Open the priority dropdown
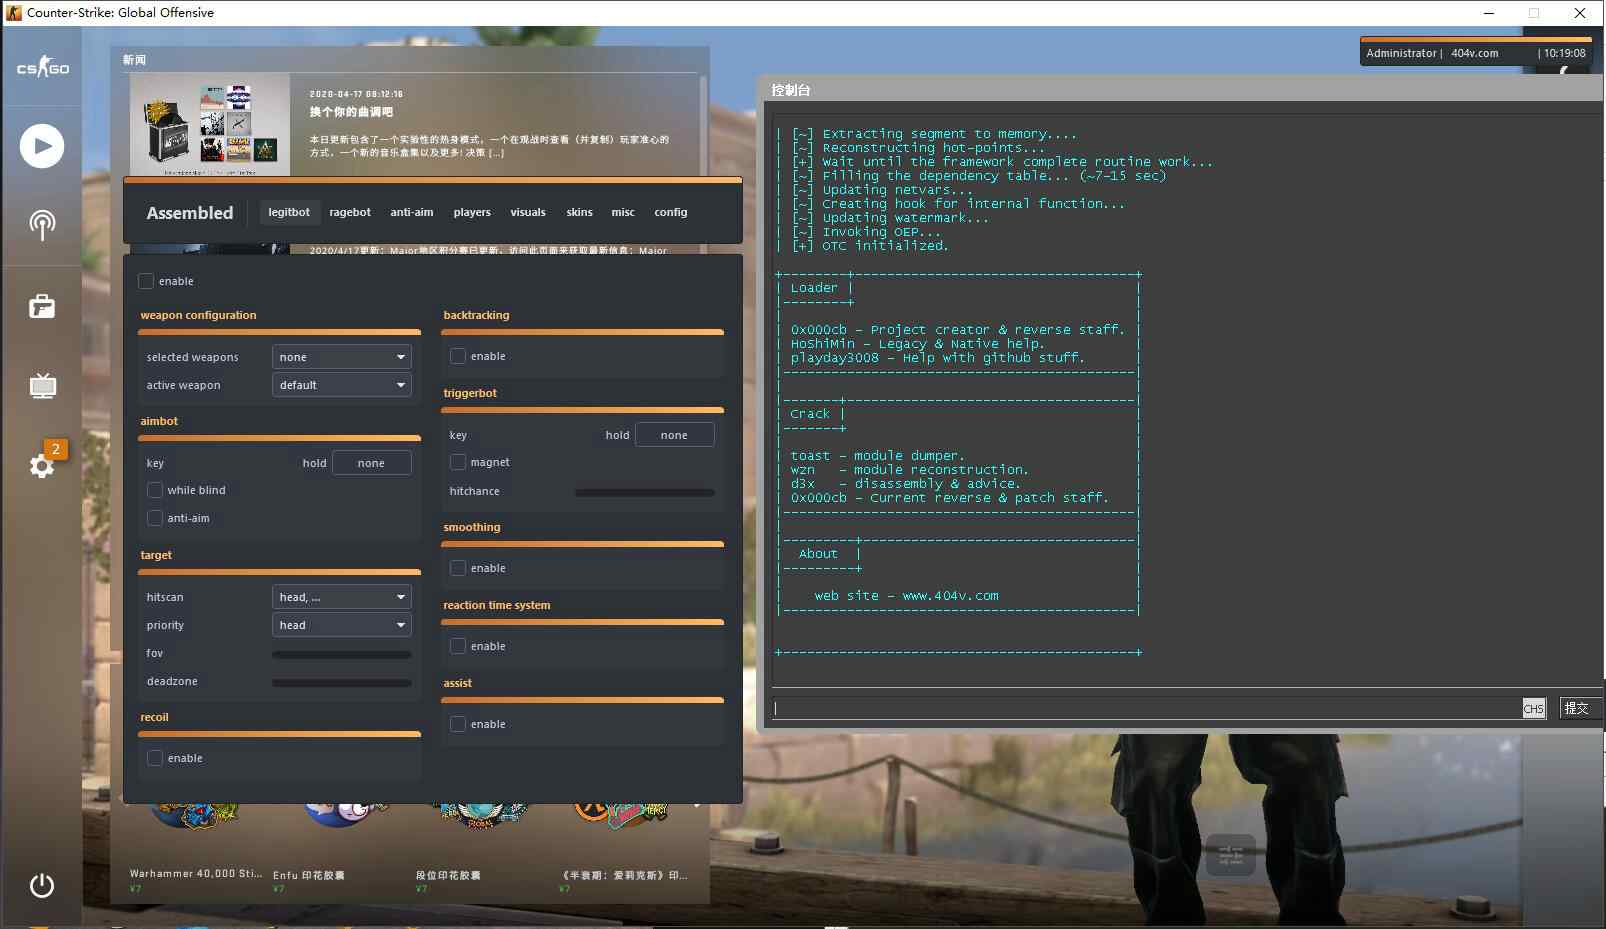 tap(342, 625)
